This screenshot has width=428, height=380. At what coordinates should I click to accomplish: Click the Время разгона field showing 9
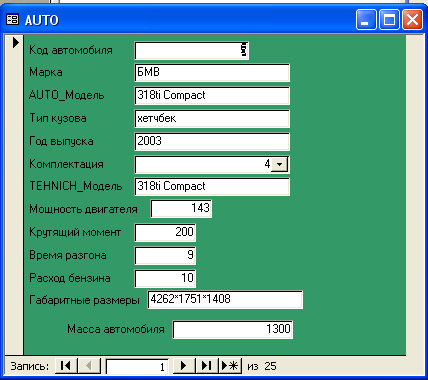coord(165,255)
